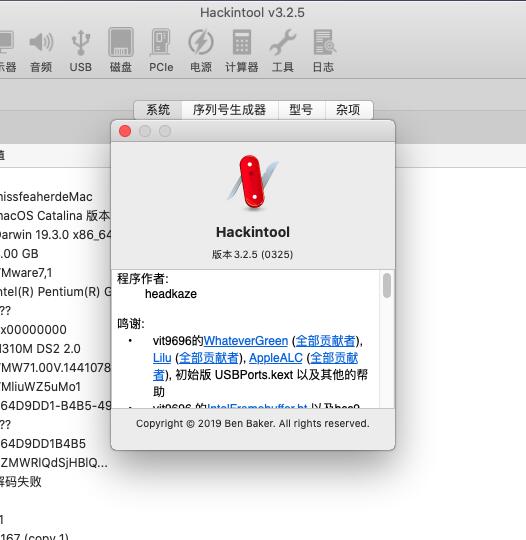Open the 日志 log toolbar section
The image size is (526, 540).
pyautogui.click(x=323, y=51)
